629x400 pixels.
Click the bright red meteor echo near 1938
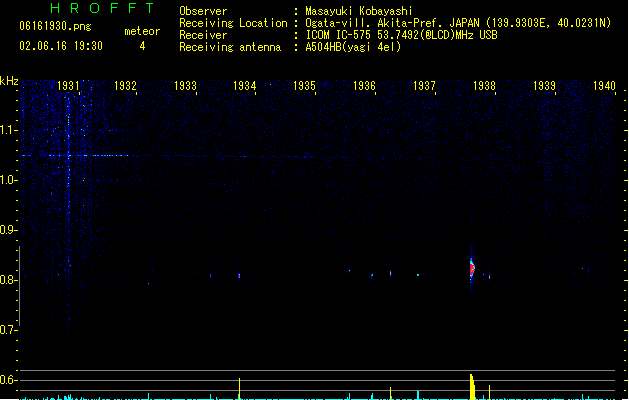coord(472,268)
